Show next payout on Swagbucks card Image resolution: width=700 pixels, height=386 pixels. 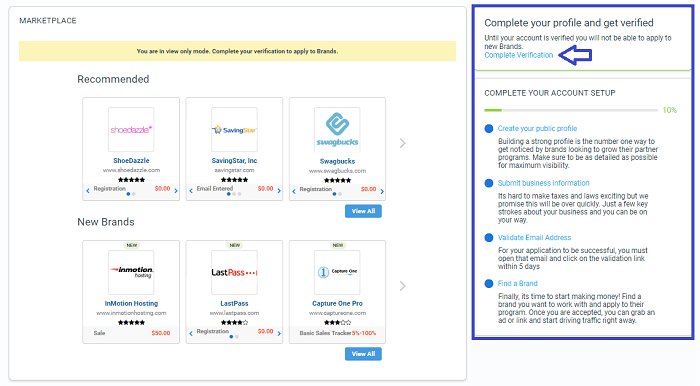(x=382, y=191)
